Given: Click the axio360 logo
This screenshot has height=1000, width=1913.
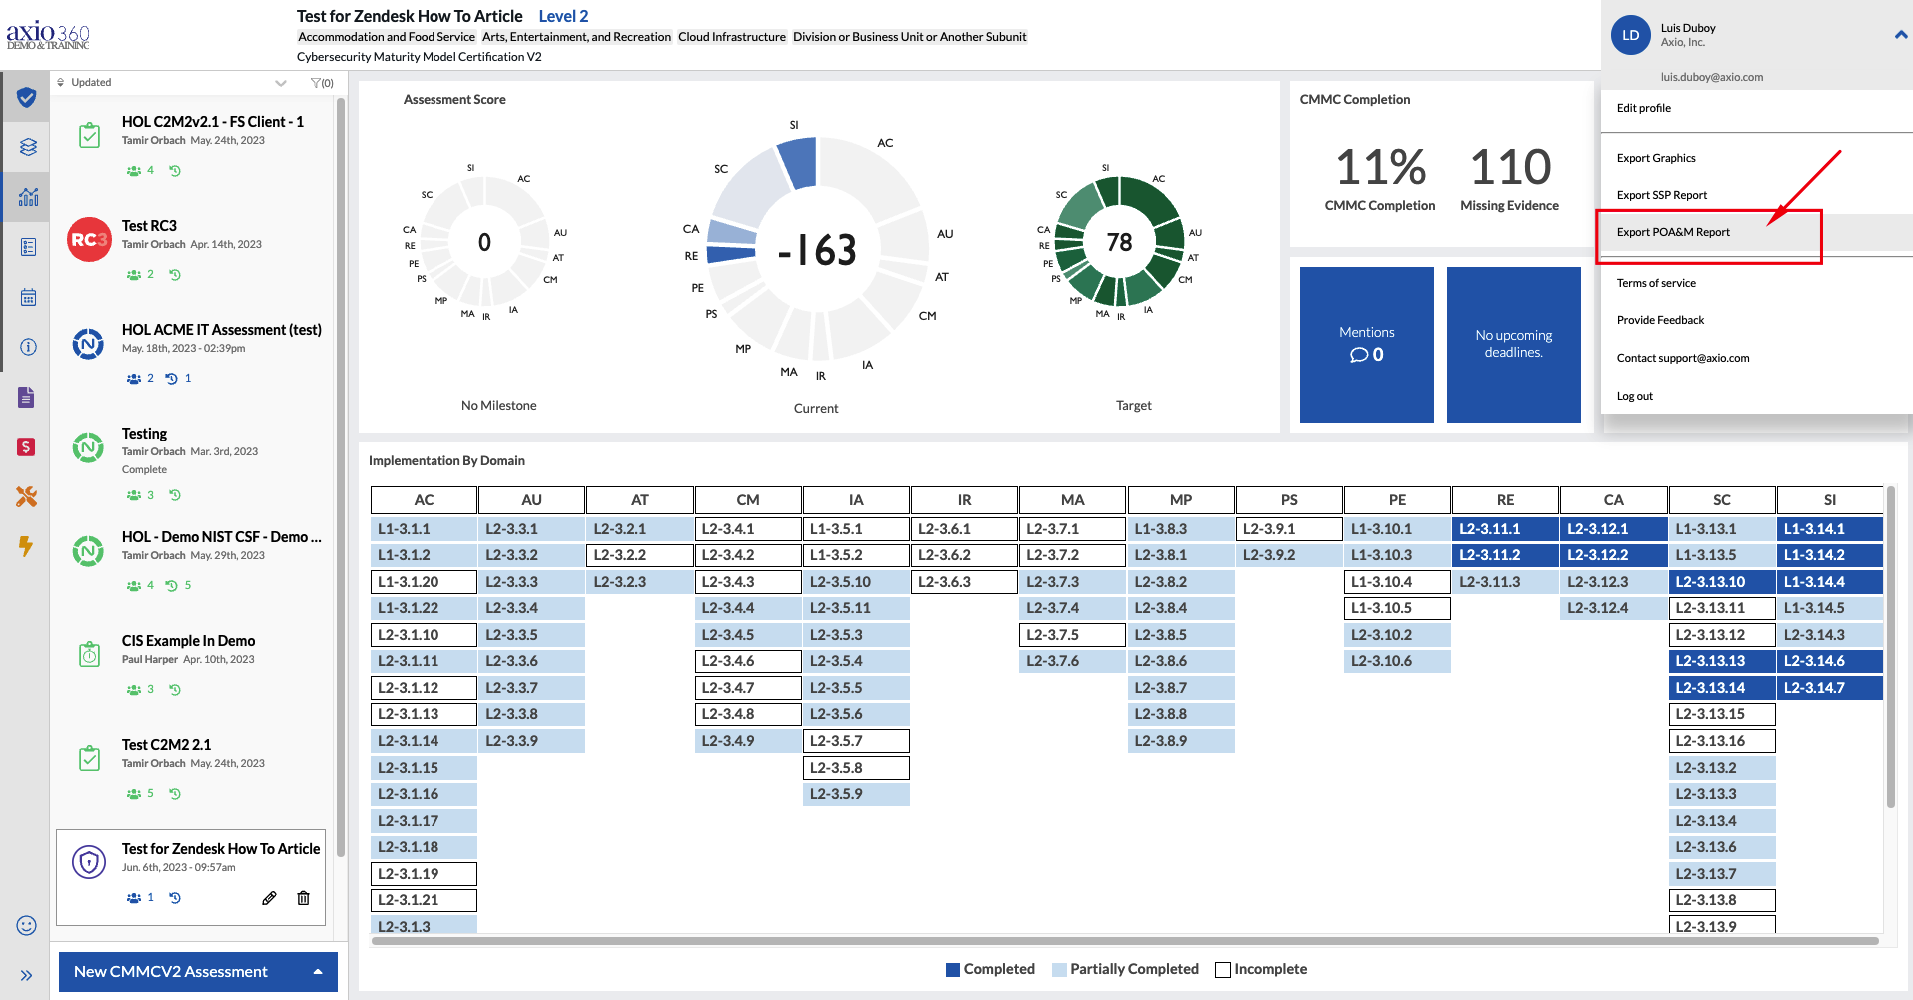Looking at the screenshot, I should [x=48, y=35].
